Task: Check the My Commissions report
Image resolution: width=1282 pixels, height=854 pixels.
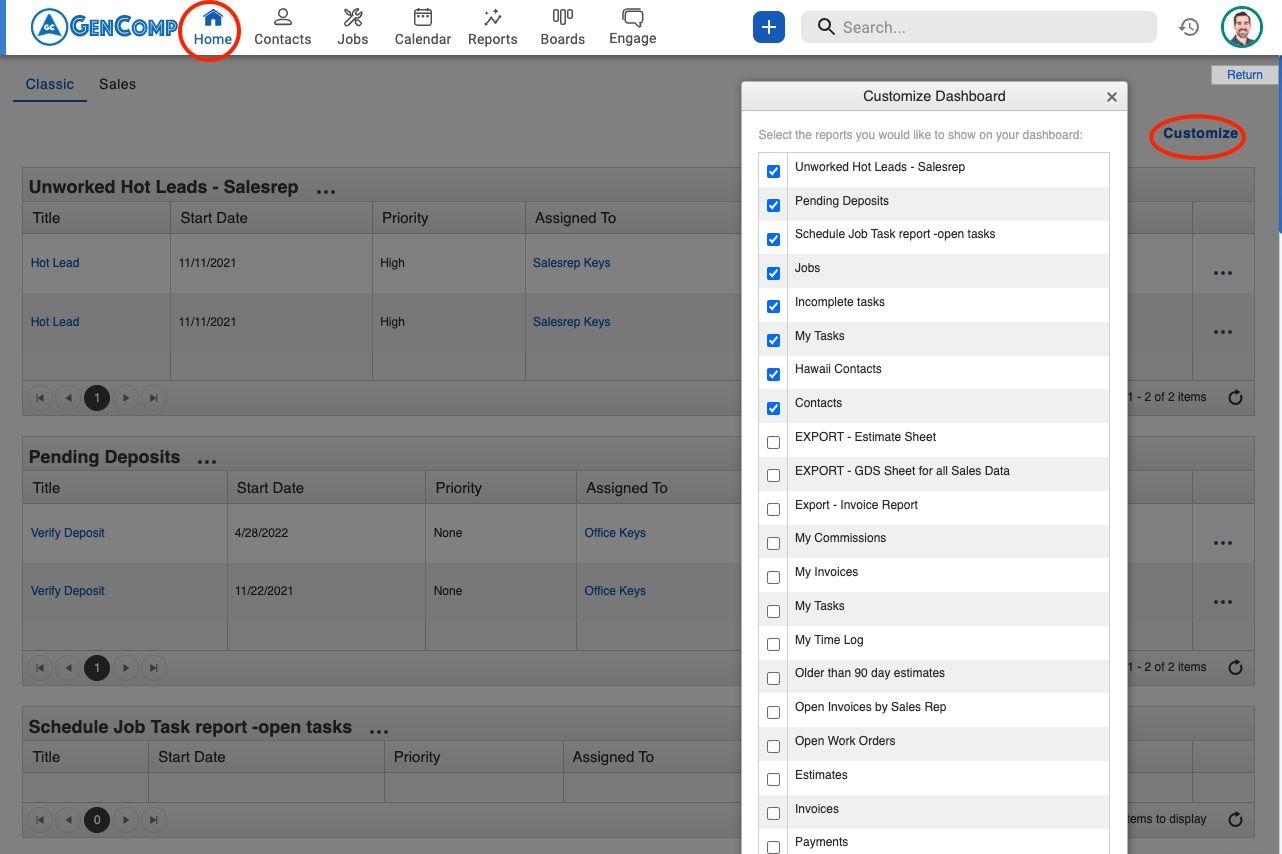Action: (x=773, y=543)
